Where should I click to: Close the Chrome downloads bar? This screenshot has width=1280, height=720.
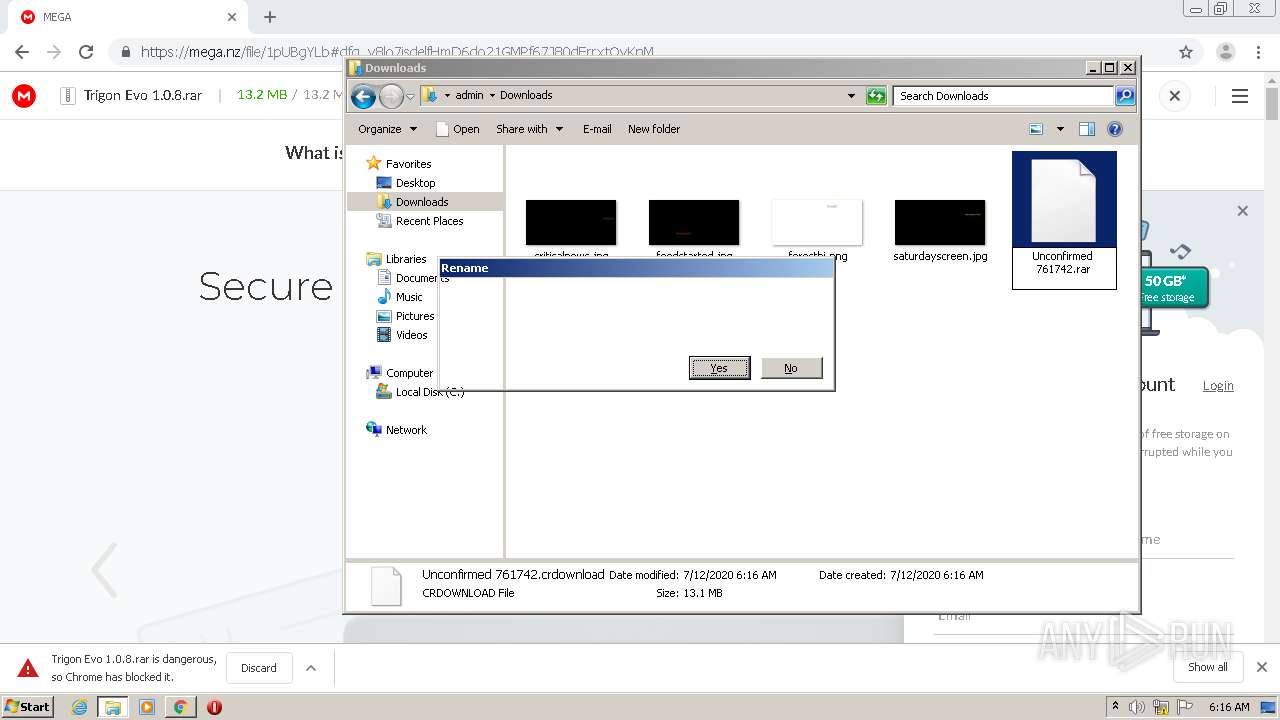point(1261,667)
